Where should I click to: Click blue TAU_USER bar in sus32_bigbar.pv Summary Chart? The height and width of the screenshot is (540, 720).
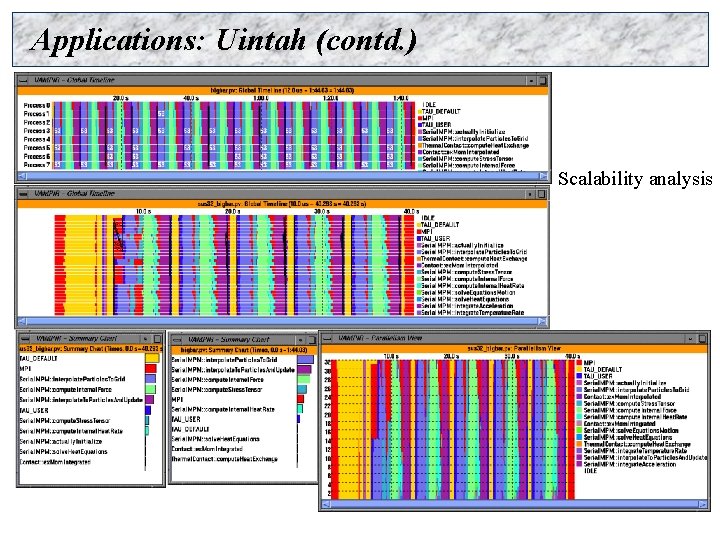(148, 410)
